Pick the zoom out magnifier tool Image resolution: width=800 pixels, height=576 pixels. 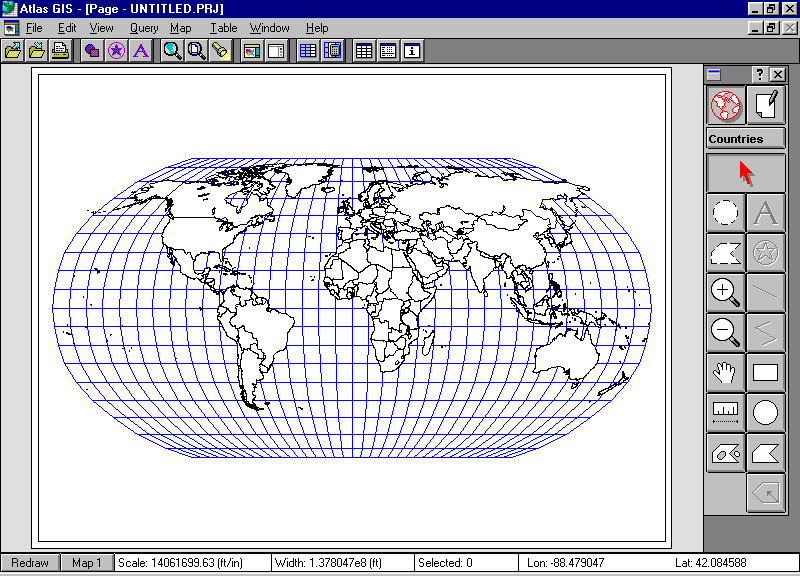[725, 331]
